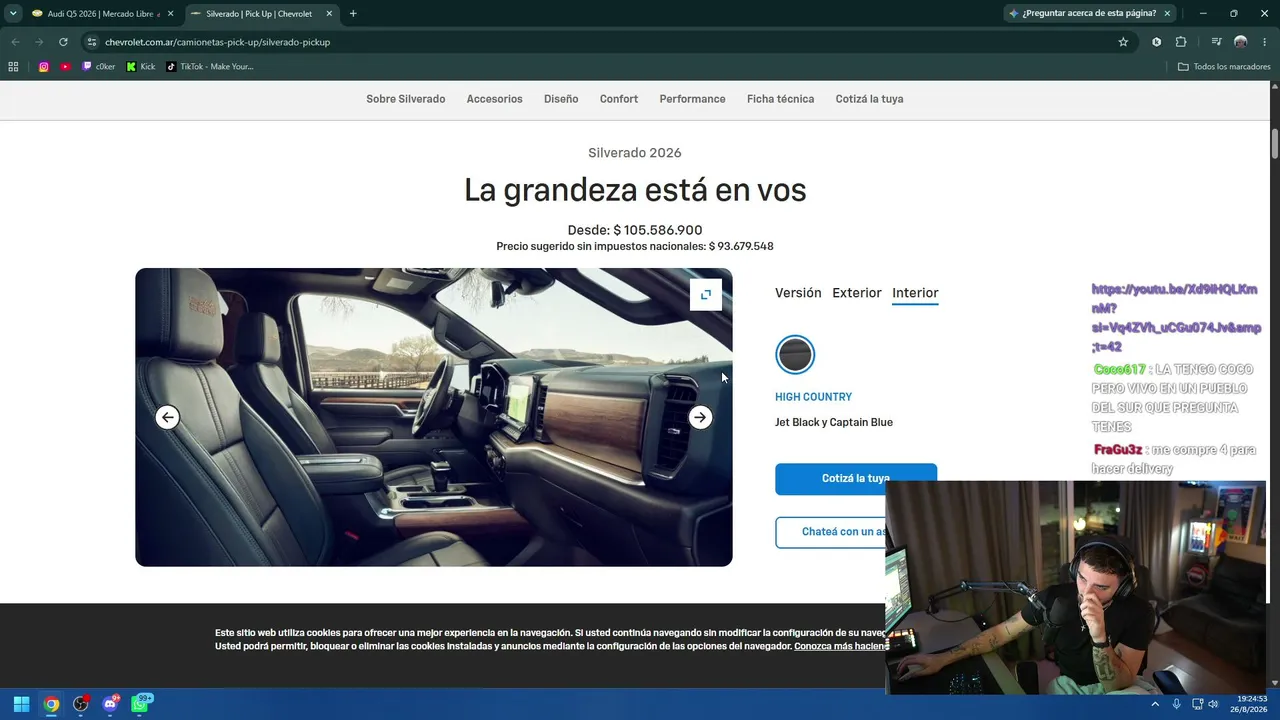The width and height of the screenshot is (1280, 720).
Task: Click the Silverado 2026 subtitle
Action: point(635,153)
